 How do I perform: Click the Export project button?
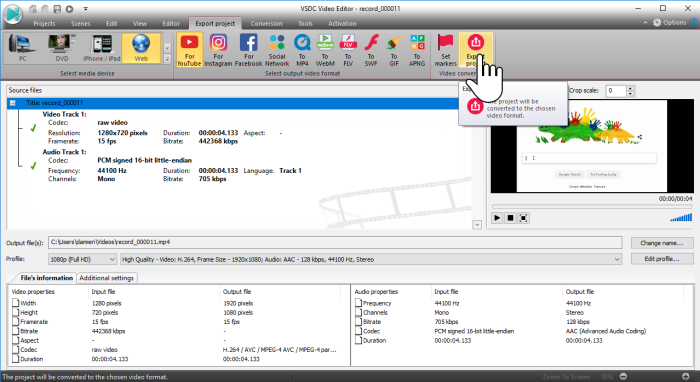point(475,50)
